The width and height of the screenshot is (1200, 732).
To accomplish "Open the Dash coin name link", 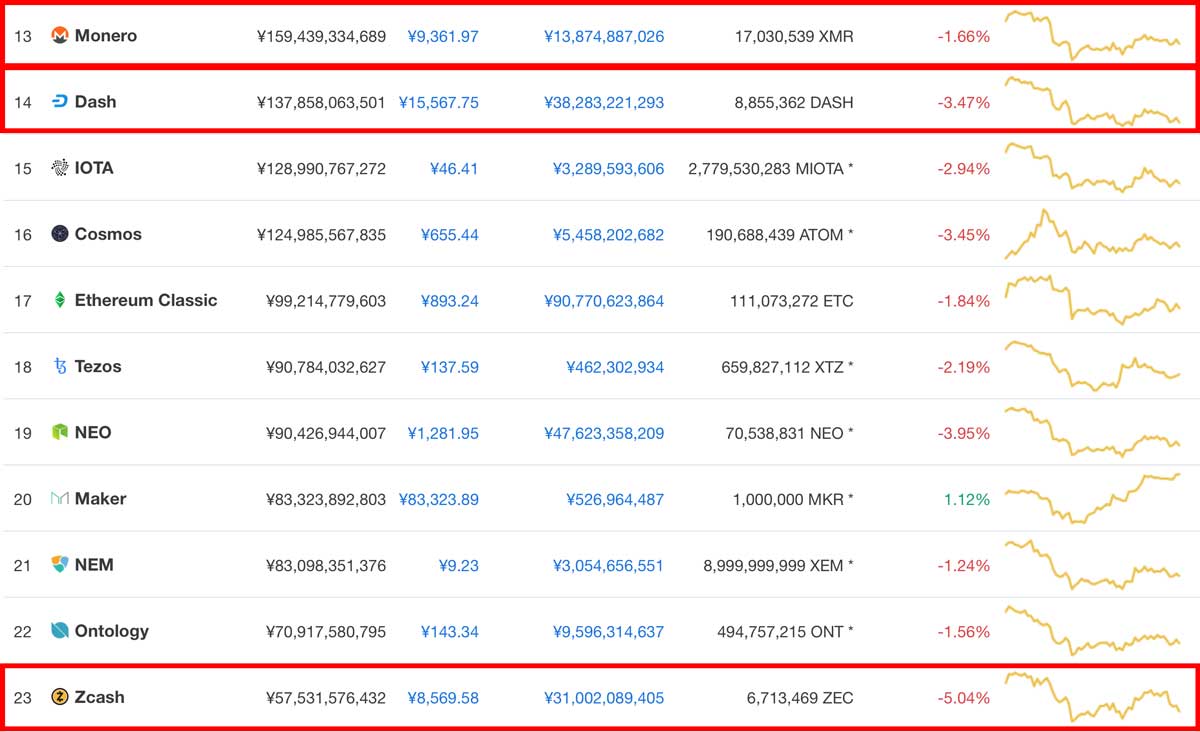I will (95, 102).
